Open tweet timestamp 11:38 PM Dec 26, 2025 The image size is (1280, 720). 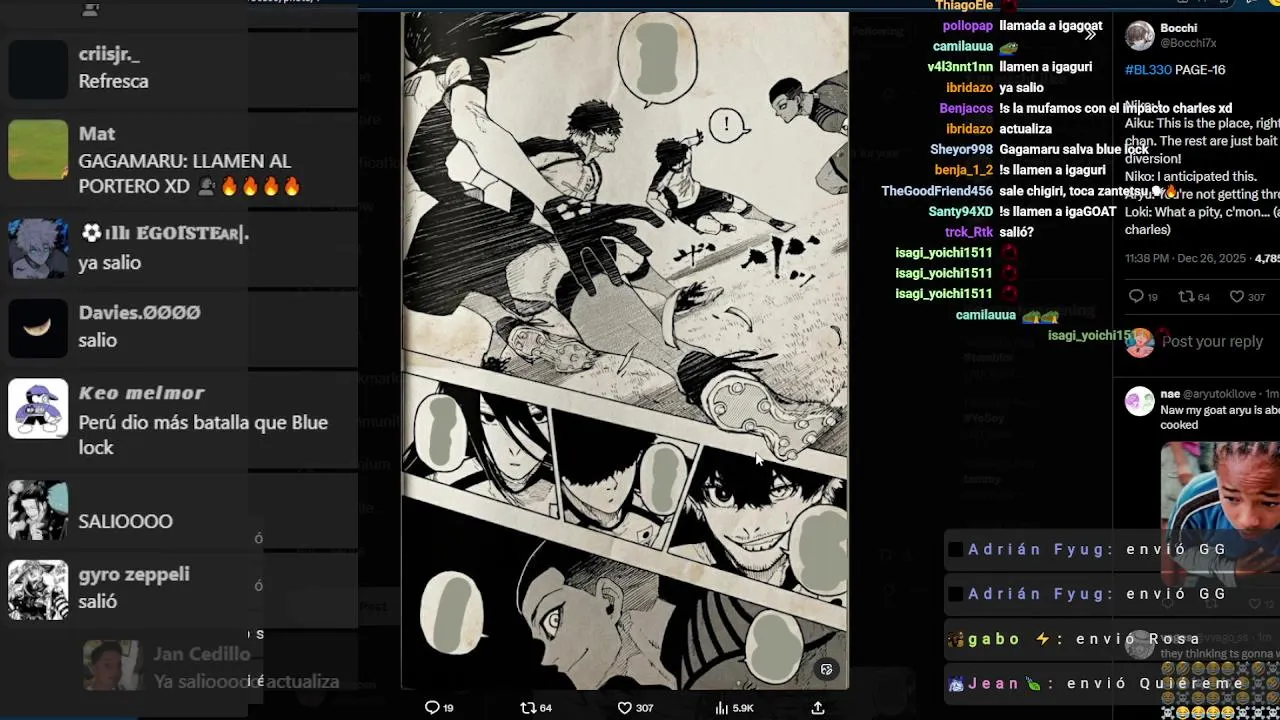1185,258
